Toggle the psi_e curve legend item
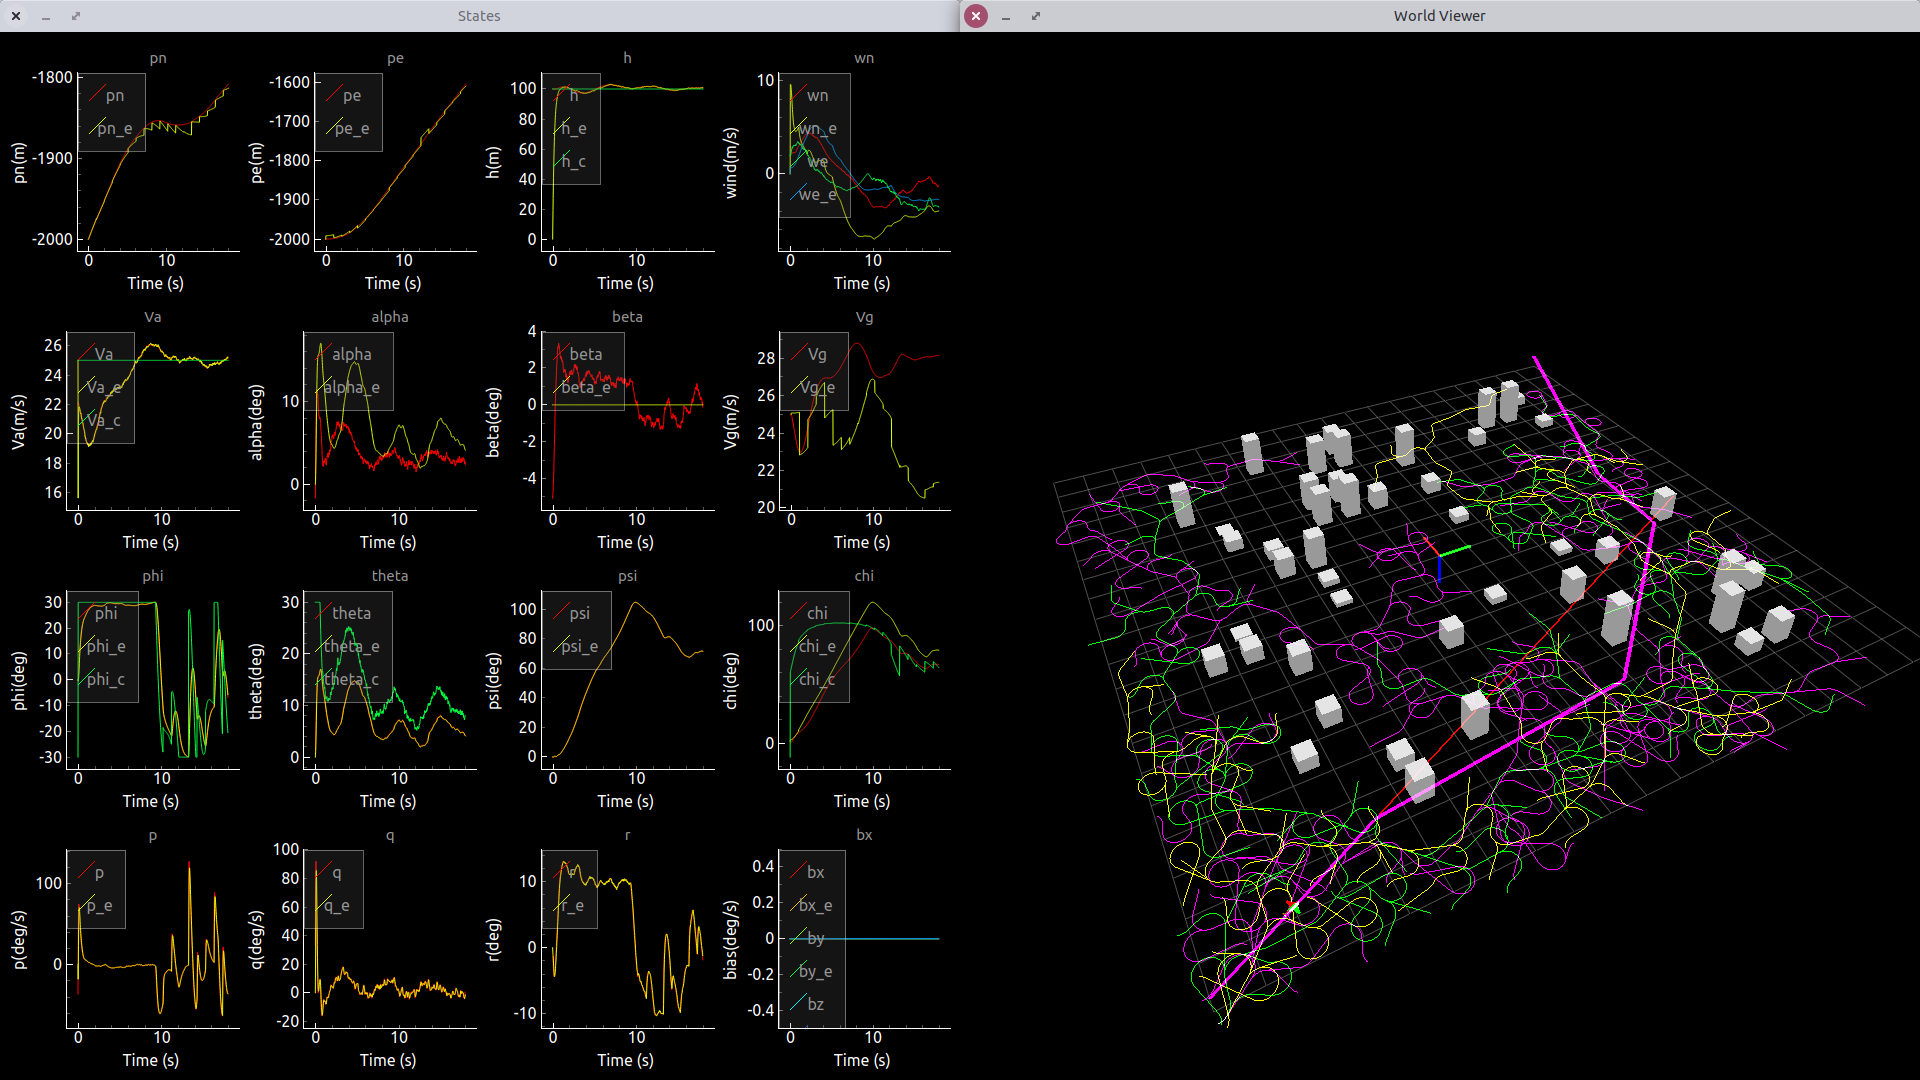The image size is (1920, 1080). (579, 646)
